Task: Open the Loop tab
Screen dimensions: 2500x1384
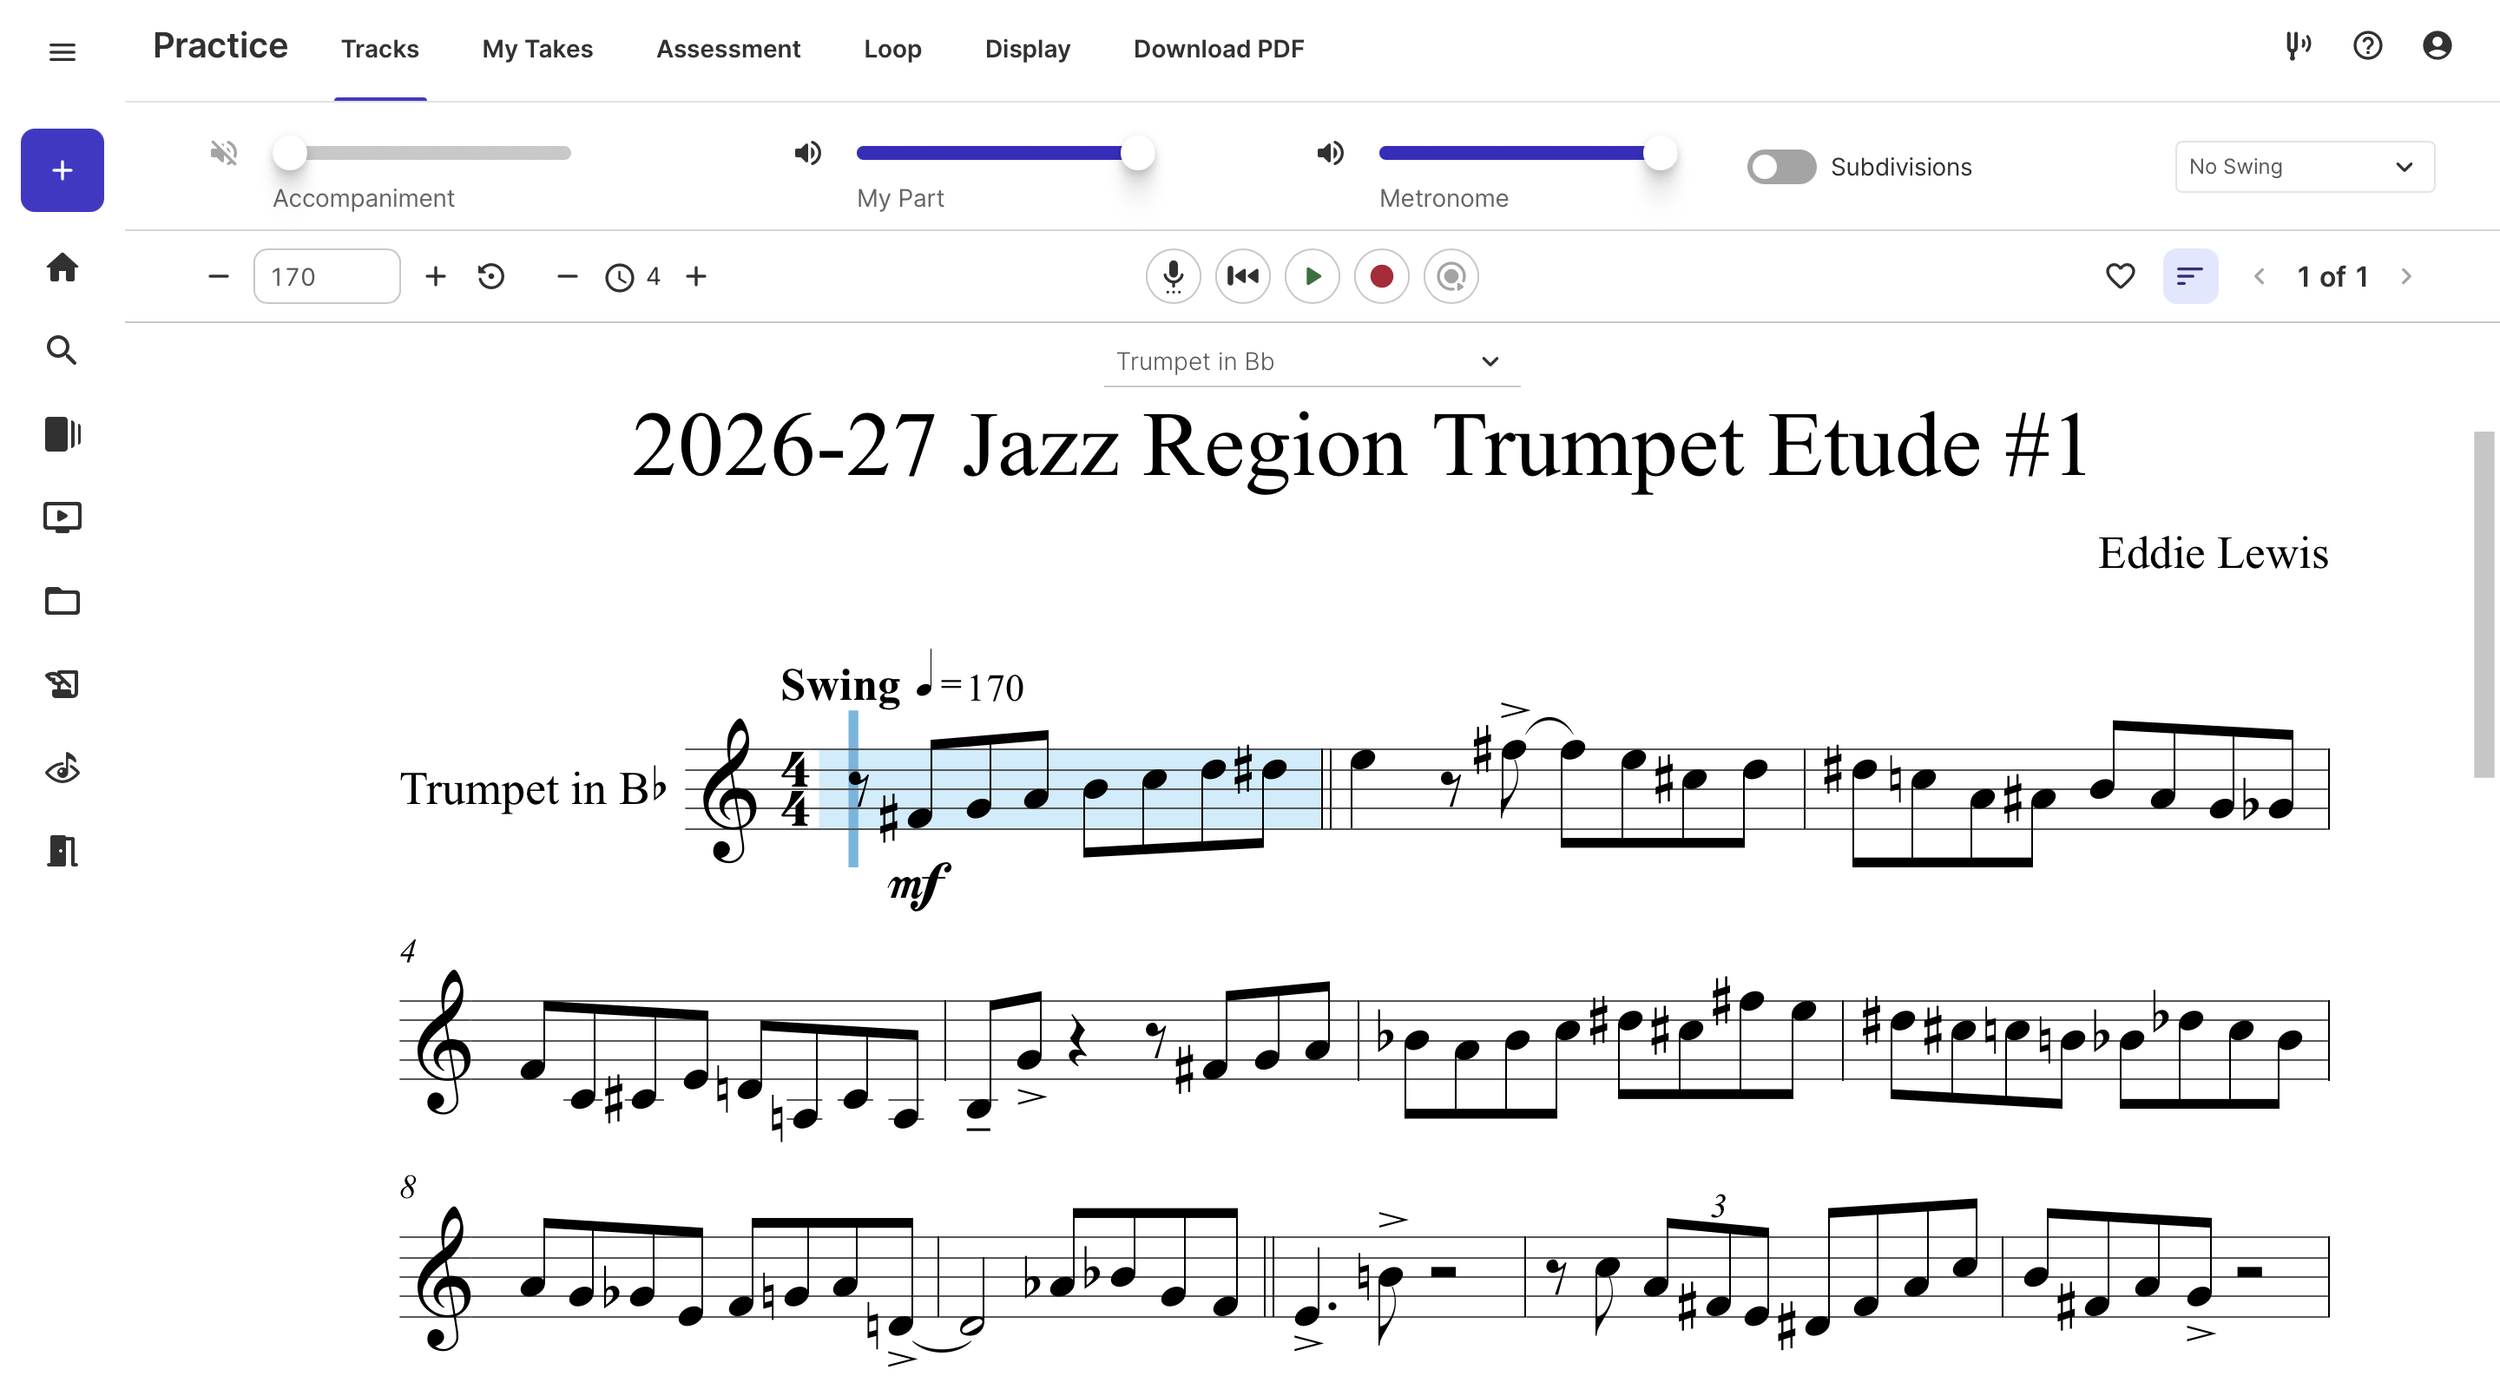Action: click(x=892, y=49)
